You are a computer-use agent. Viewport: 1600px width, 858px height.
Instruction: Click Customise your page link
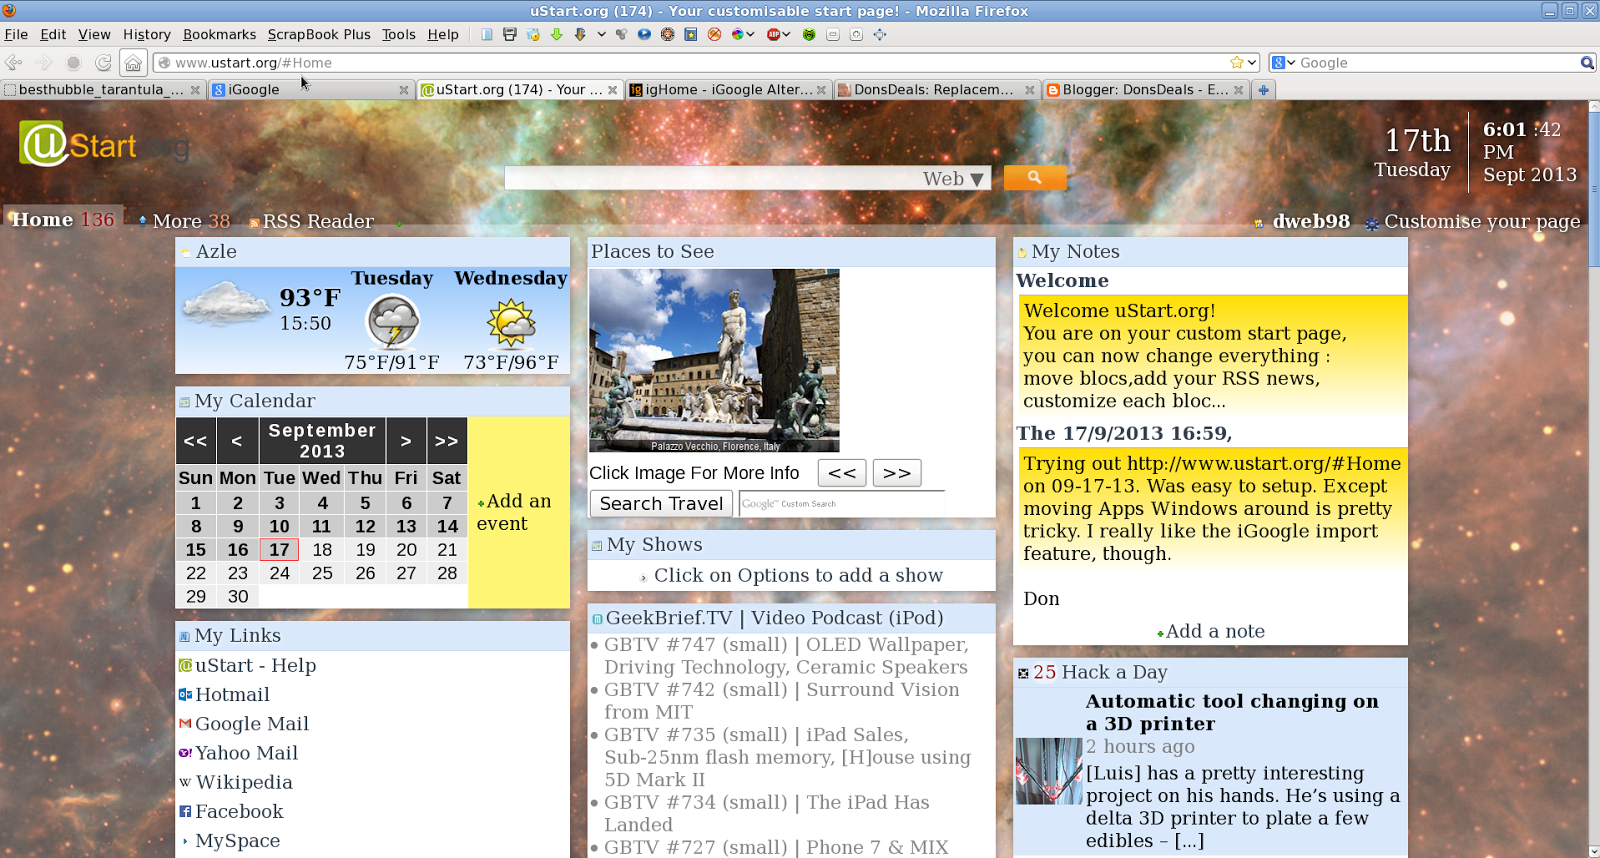click(x=1482, y=221)
